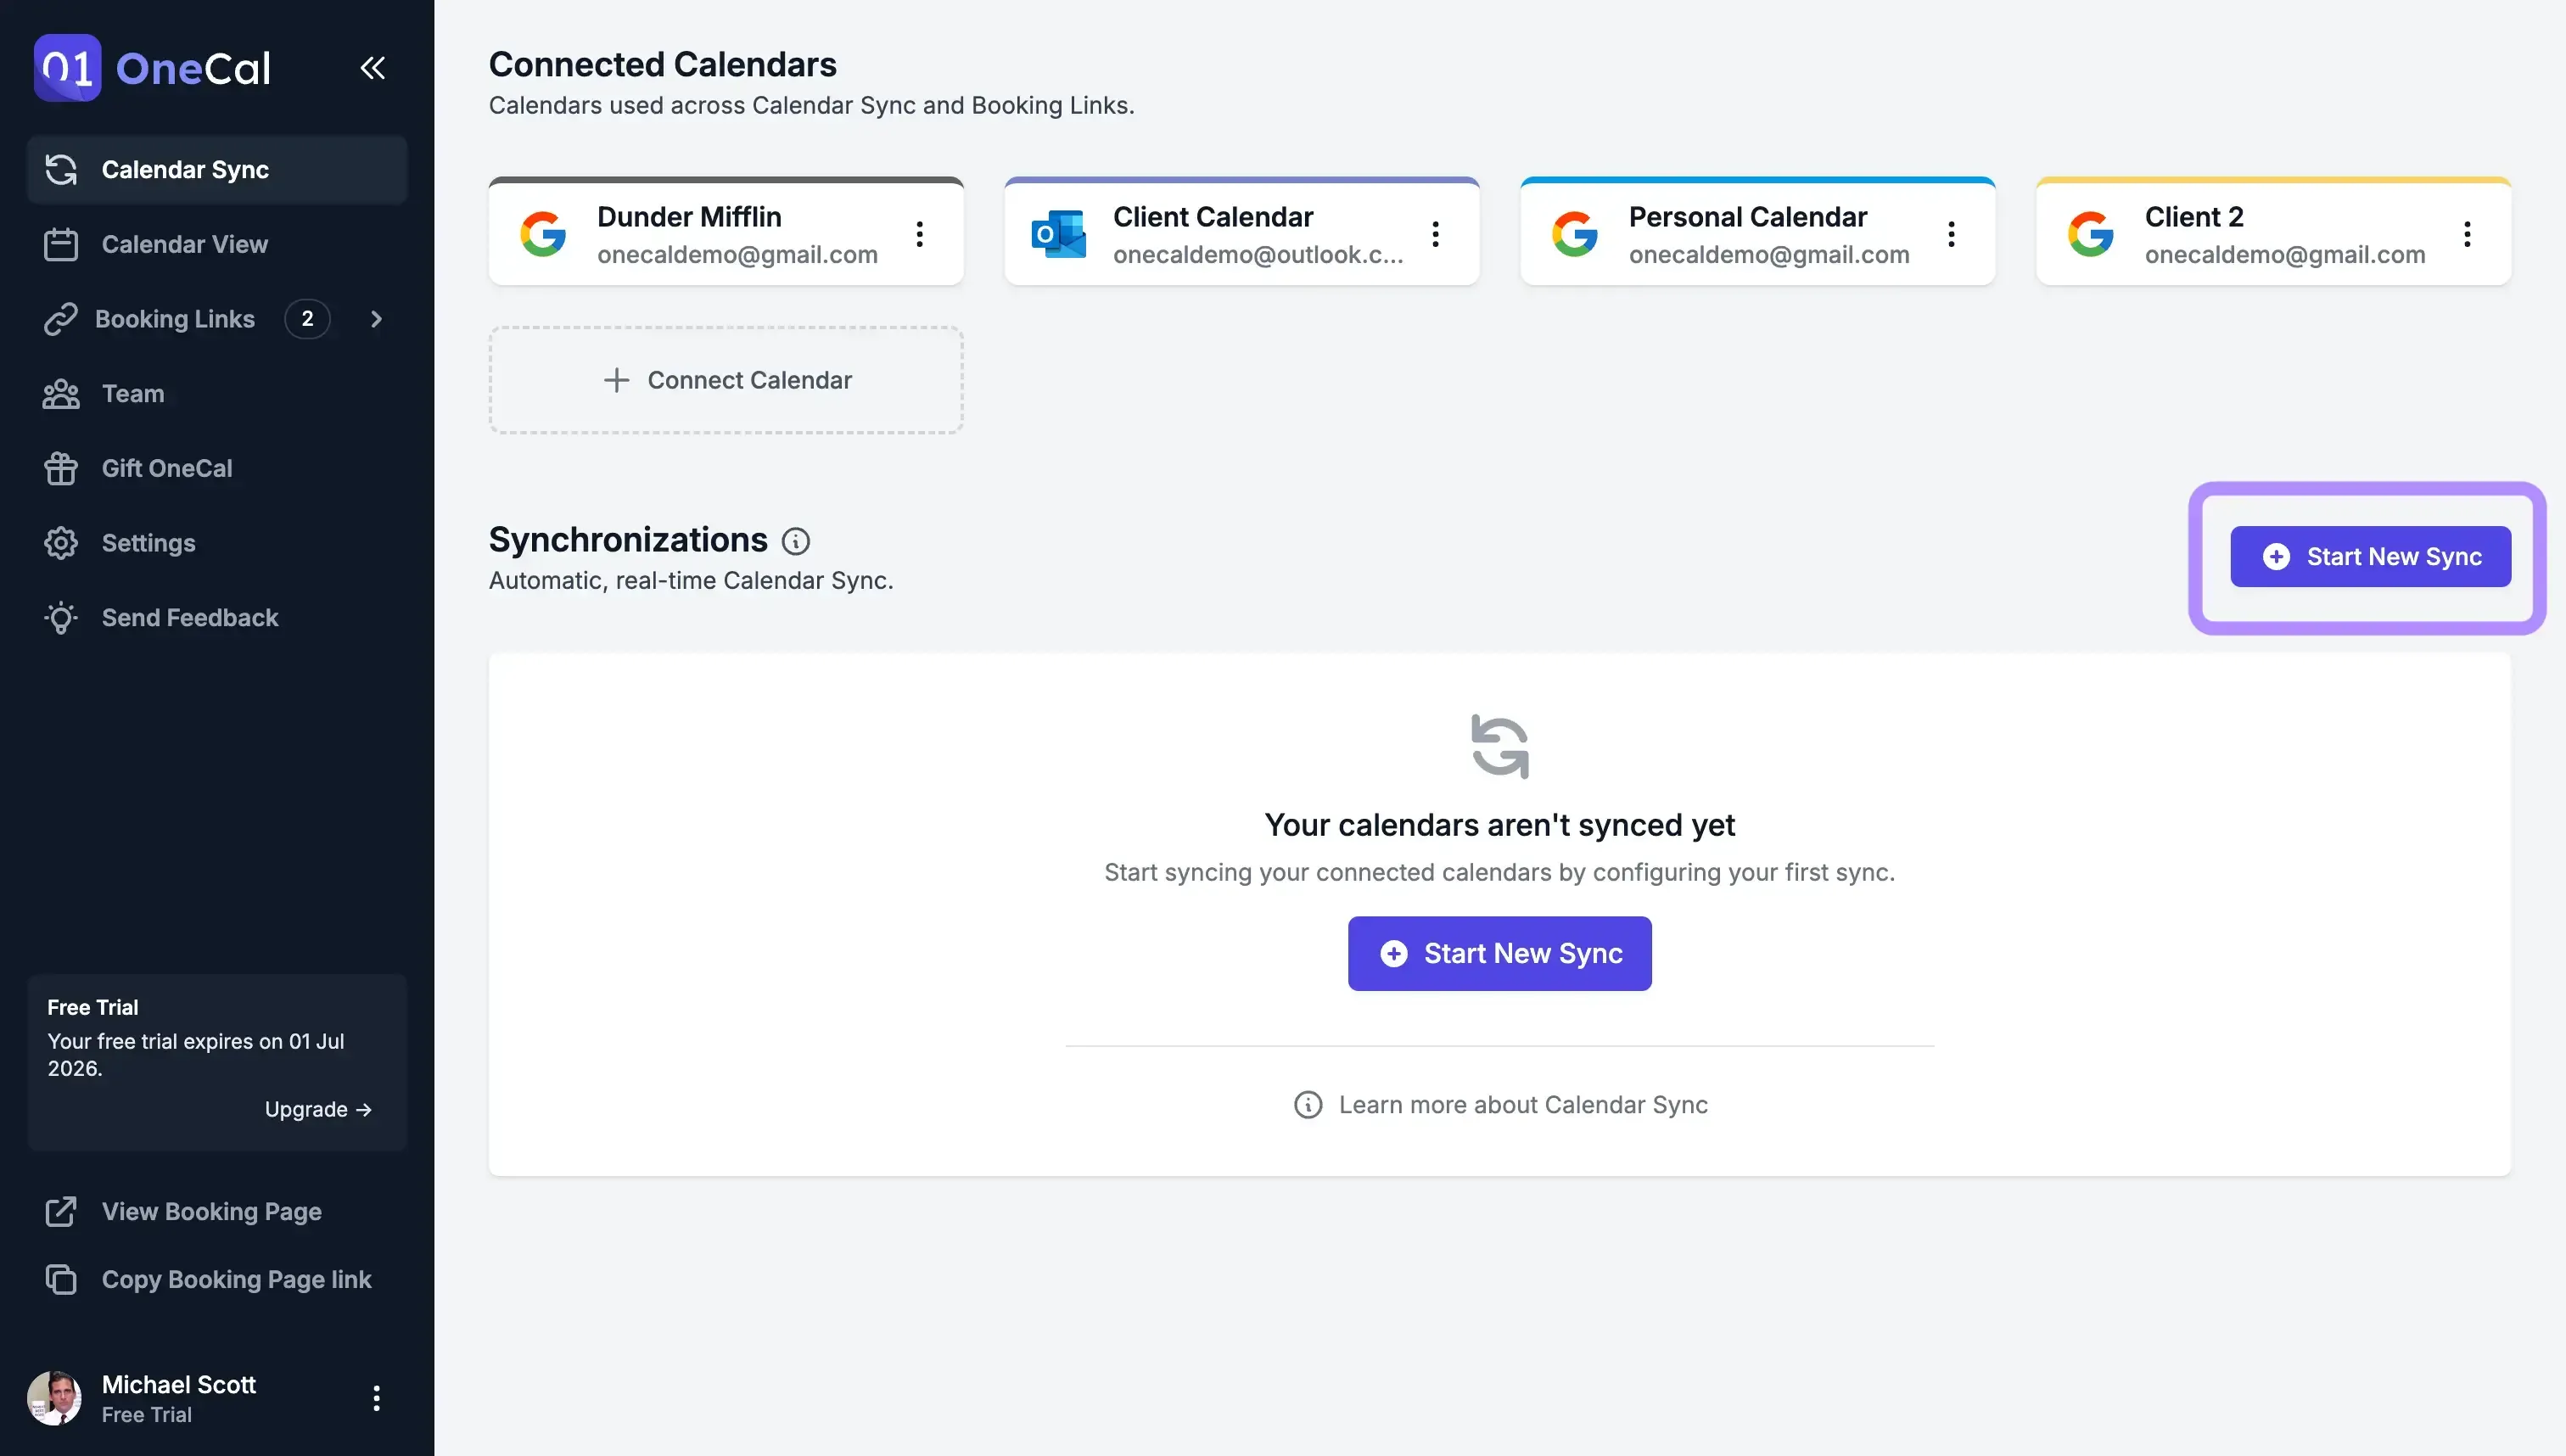The width and height of the screenshot is (2566, 1456).
Task: Click the Gift OneCal gift icon
Action: (x=60, y=468)
